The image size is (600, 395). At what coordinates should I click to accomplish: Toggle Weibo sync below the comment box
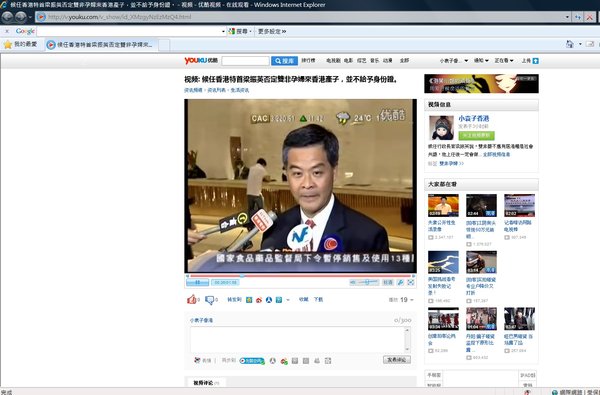click(284, 361)
